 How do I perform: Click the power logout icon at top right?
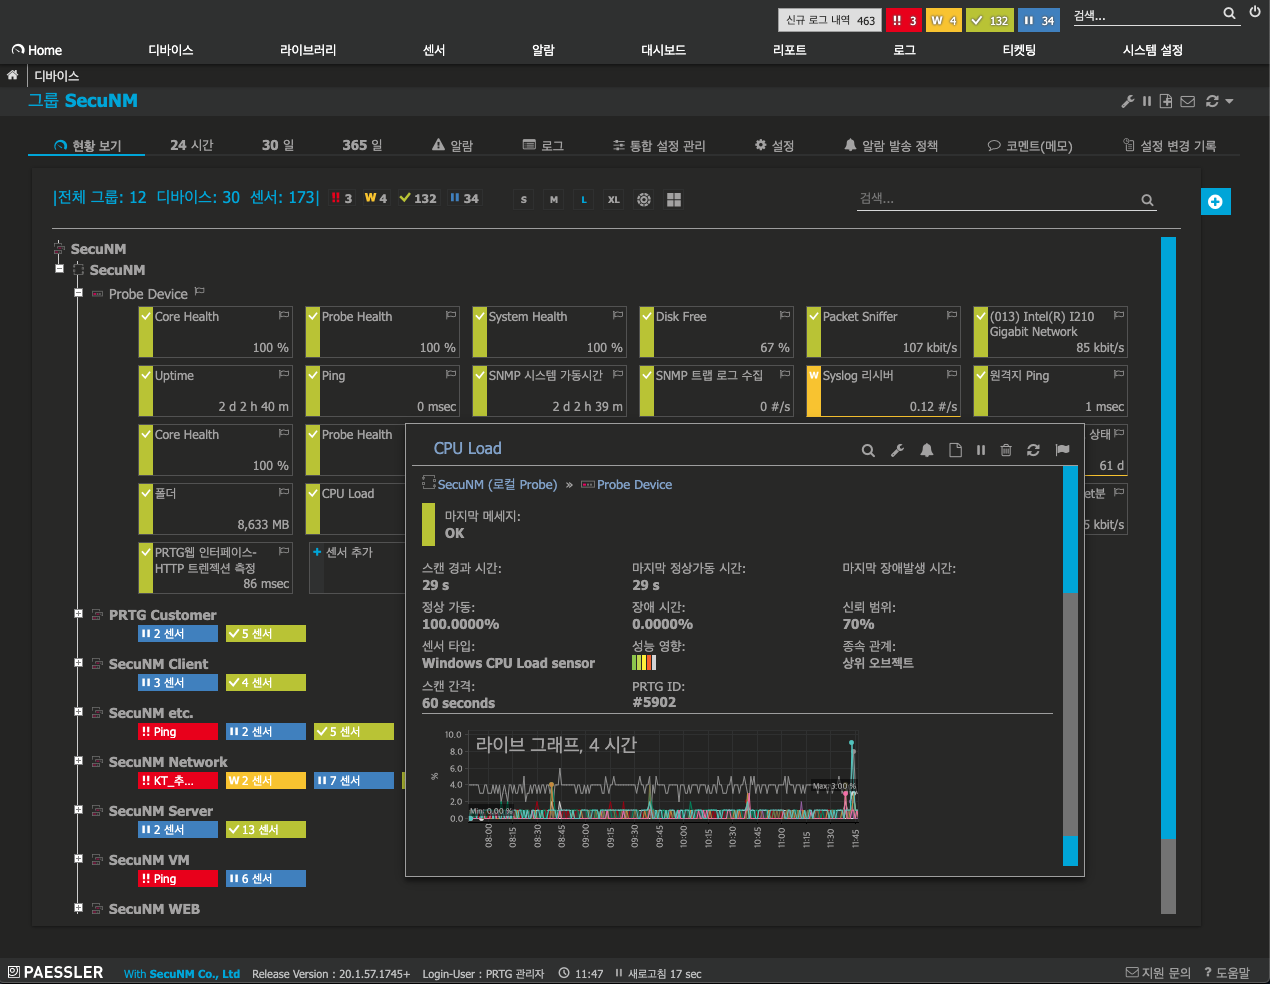[x=1255, y=13]
